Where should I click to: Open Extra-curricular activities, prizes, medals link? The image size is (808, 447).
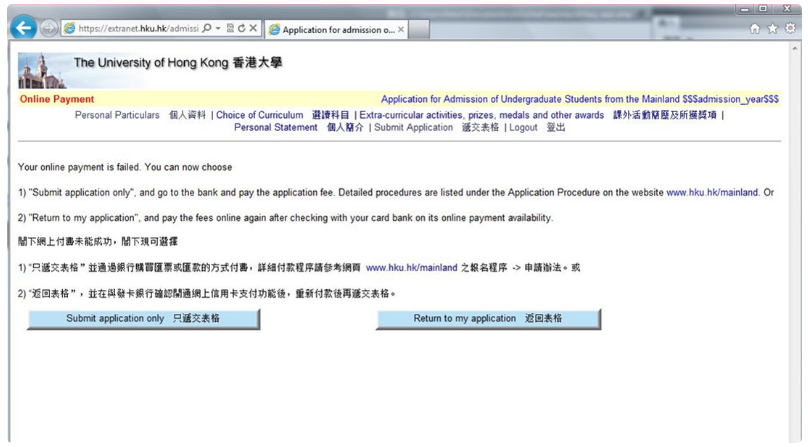481,115
